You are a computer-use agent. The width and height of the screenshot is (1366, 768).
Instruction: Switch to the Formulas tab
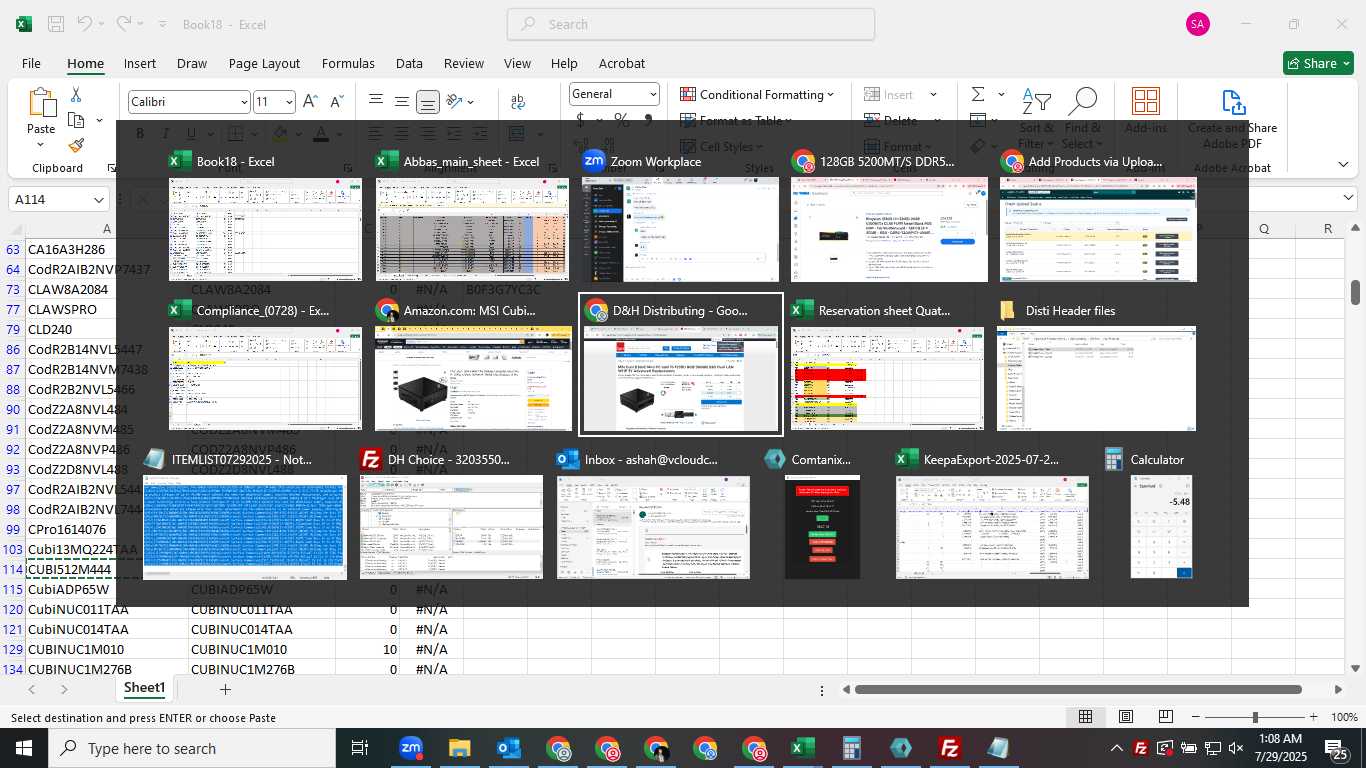[x=348, y=63]
